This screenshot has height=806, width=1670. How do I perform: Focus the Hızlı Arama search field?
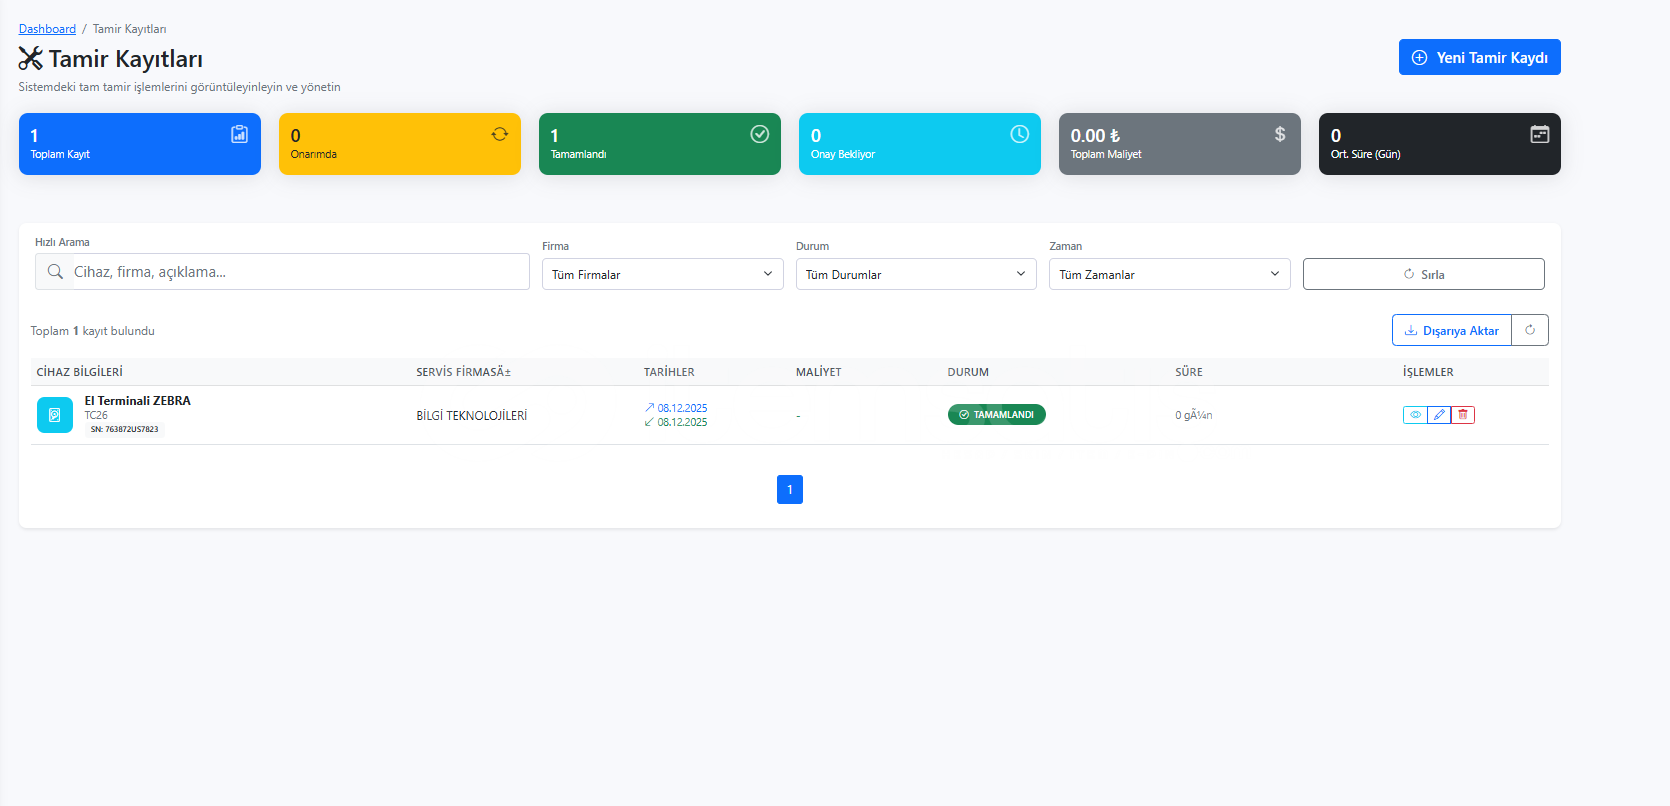(300, 272)
